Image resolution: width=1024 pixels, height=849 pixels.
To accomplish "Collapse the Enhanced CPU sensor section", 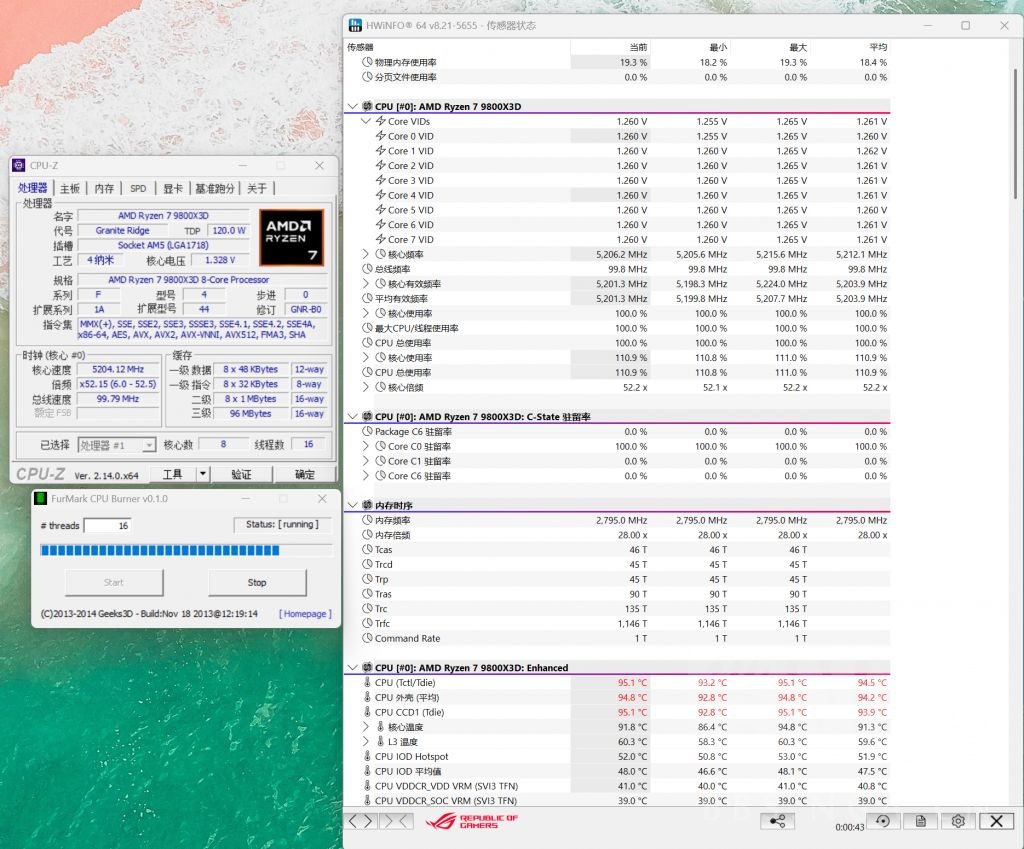I will point(352,667).
